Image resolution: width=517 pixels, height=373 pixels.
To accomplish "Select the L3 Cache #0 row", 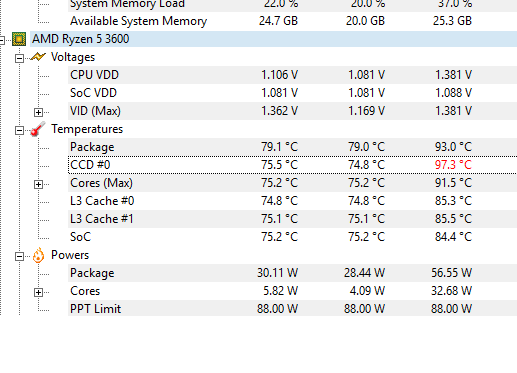I will pos(292,201).
